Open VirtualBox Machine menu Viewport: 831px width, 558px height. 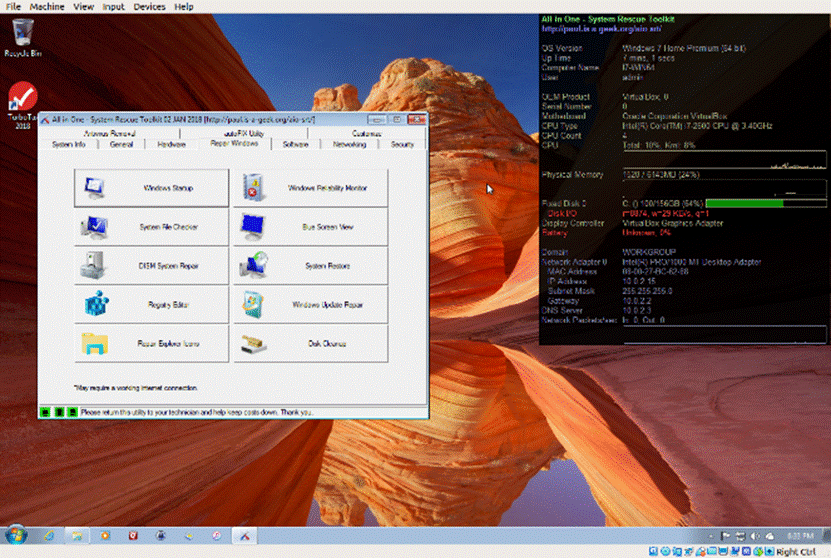(x=47, y=6)
